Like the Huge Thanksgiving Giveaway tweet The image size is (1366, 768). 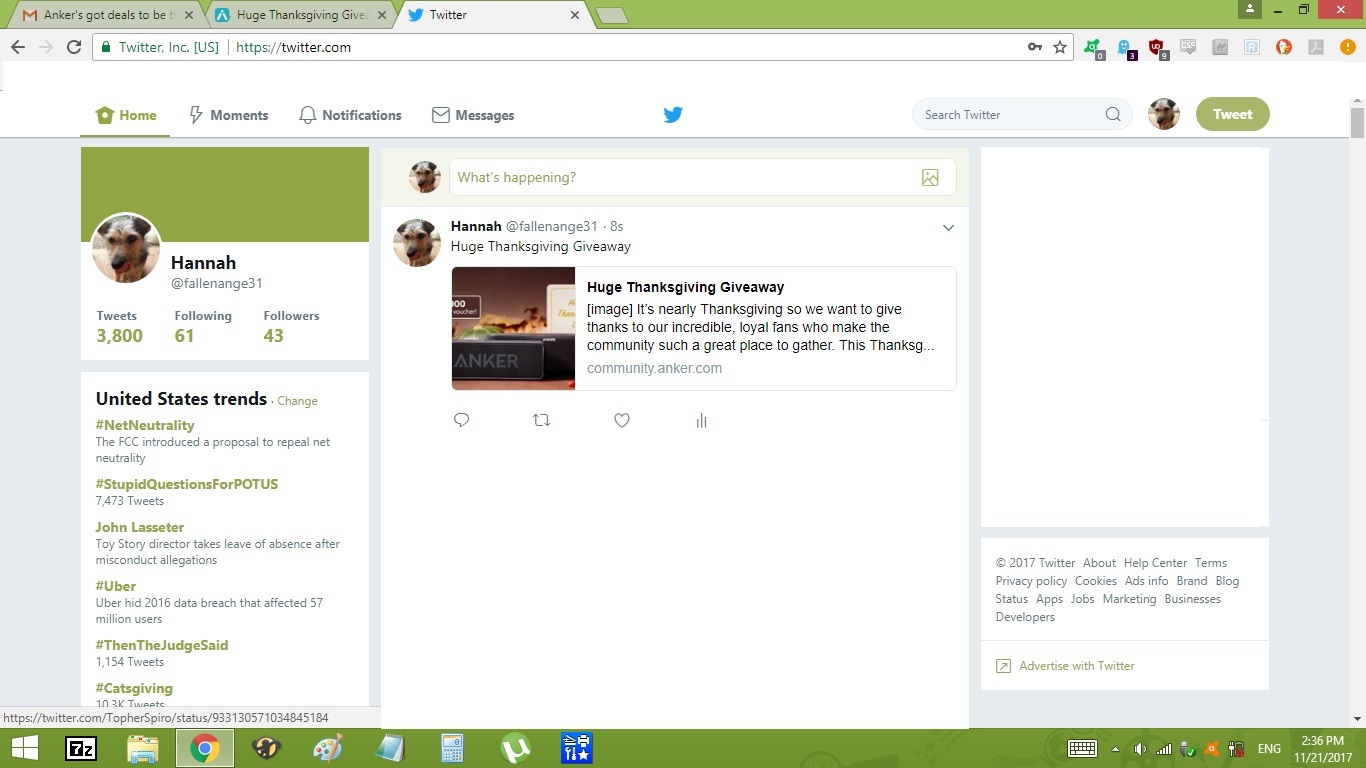tap(622, 420)
